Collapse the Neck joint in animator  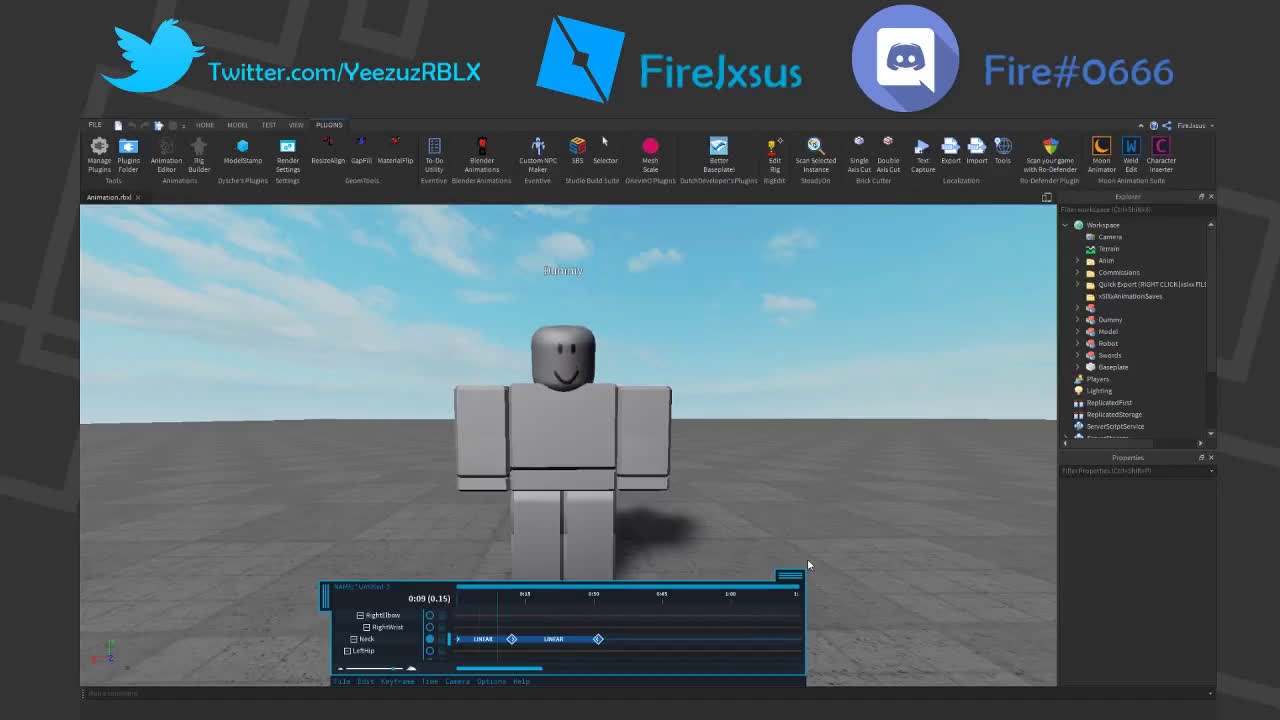point(354,639)
